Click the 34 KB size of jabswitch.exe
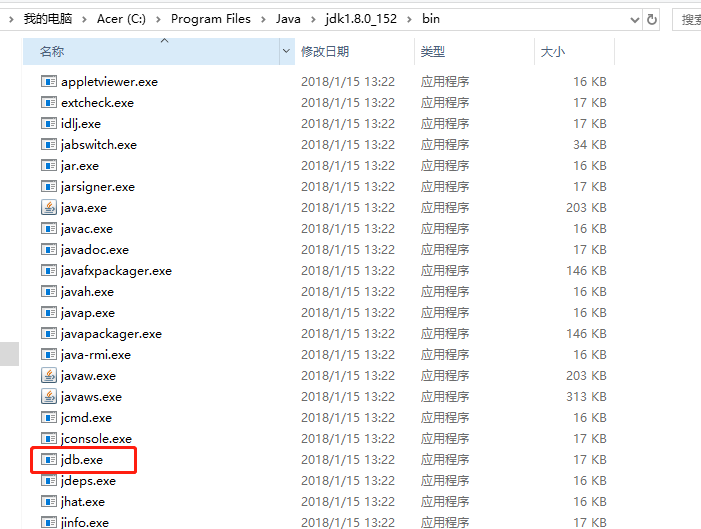Viewport: 701px width, 529px height. (x=590, y=144)
